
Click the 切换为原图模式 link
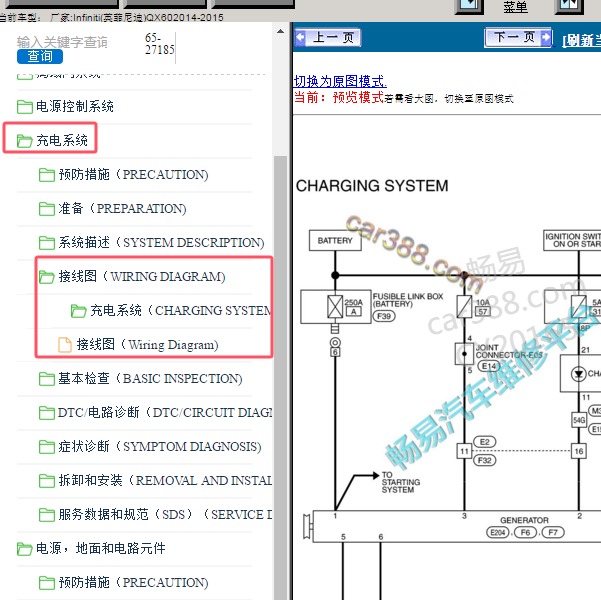point(340,81)
